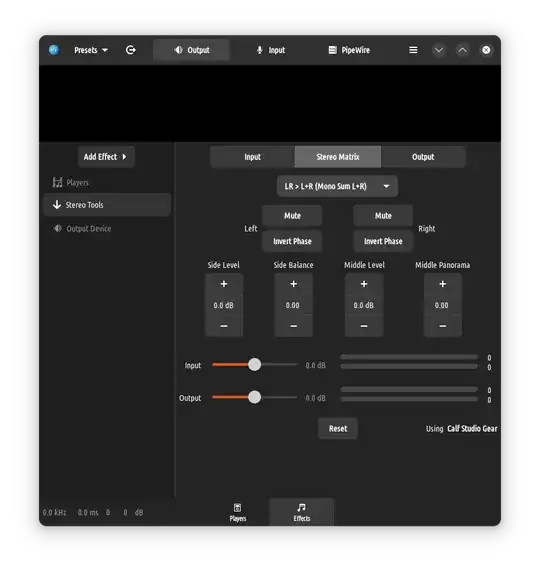Click the dropdown arrow next to Presets
This screenshot has height=569, width=540.
(x=105, y=50)
